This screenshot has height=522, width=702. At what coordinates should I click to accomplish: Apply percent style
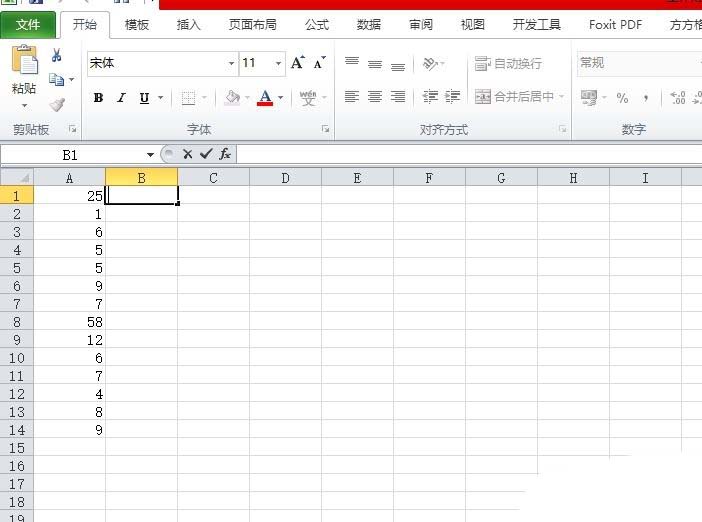coord(622,97)
